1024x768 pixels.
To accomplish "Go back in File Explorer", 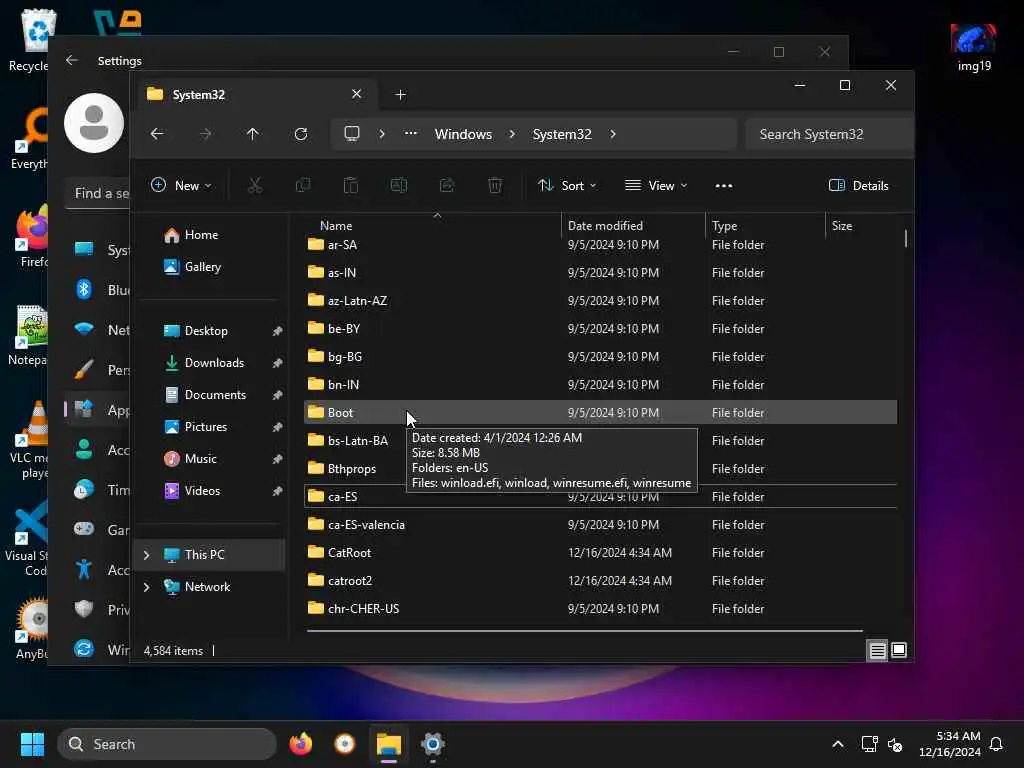I will click(157, 134).
